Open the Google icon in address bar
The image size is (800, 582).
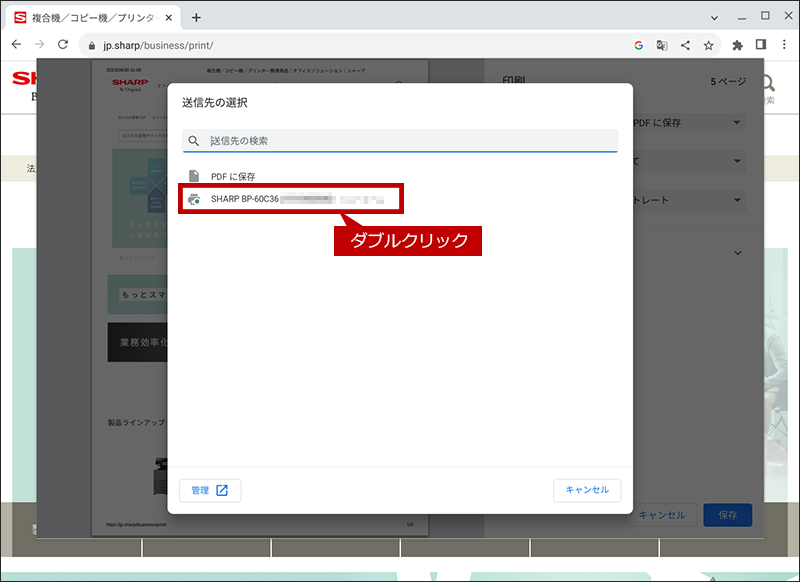click(x=638, y=45)
